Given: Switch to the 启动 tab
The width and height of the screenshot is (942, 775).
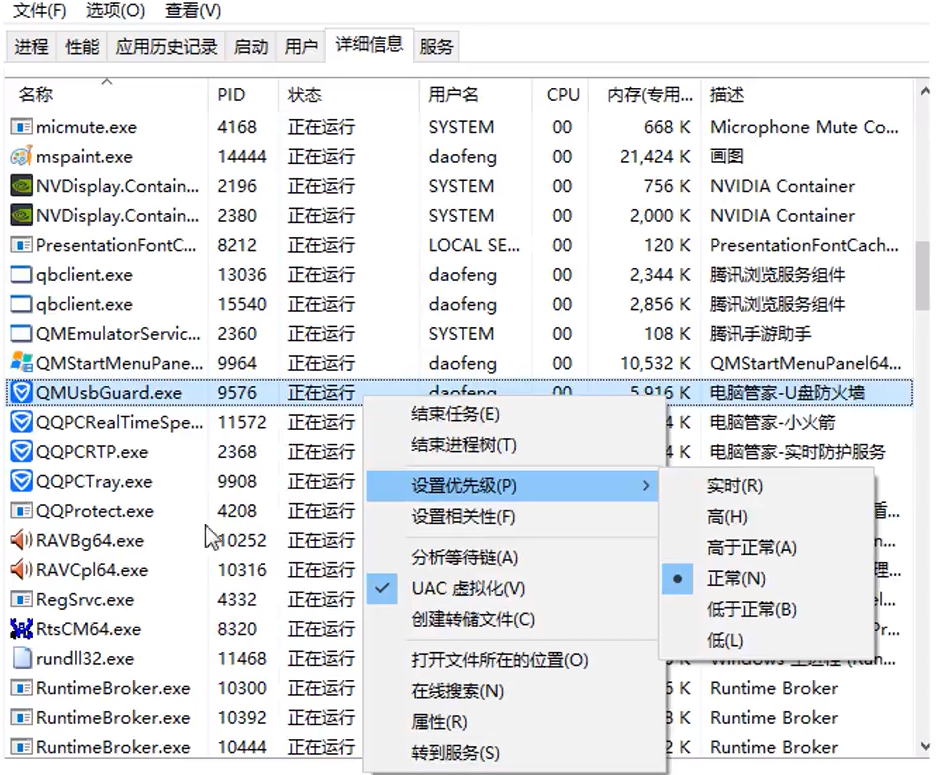Looking at the screenshot, I should pyautogui.click(x=251, y=46).
